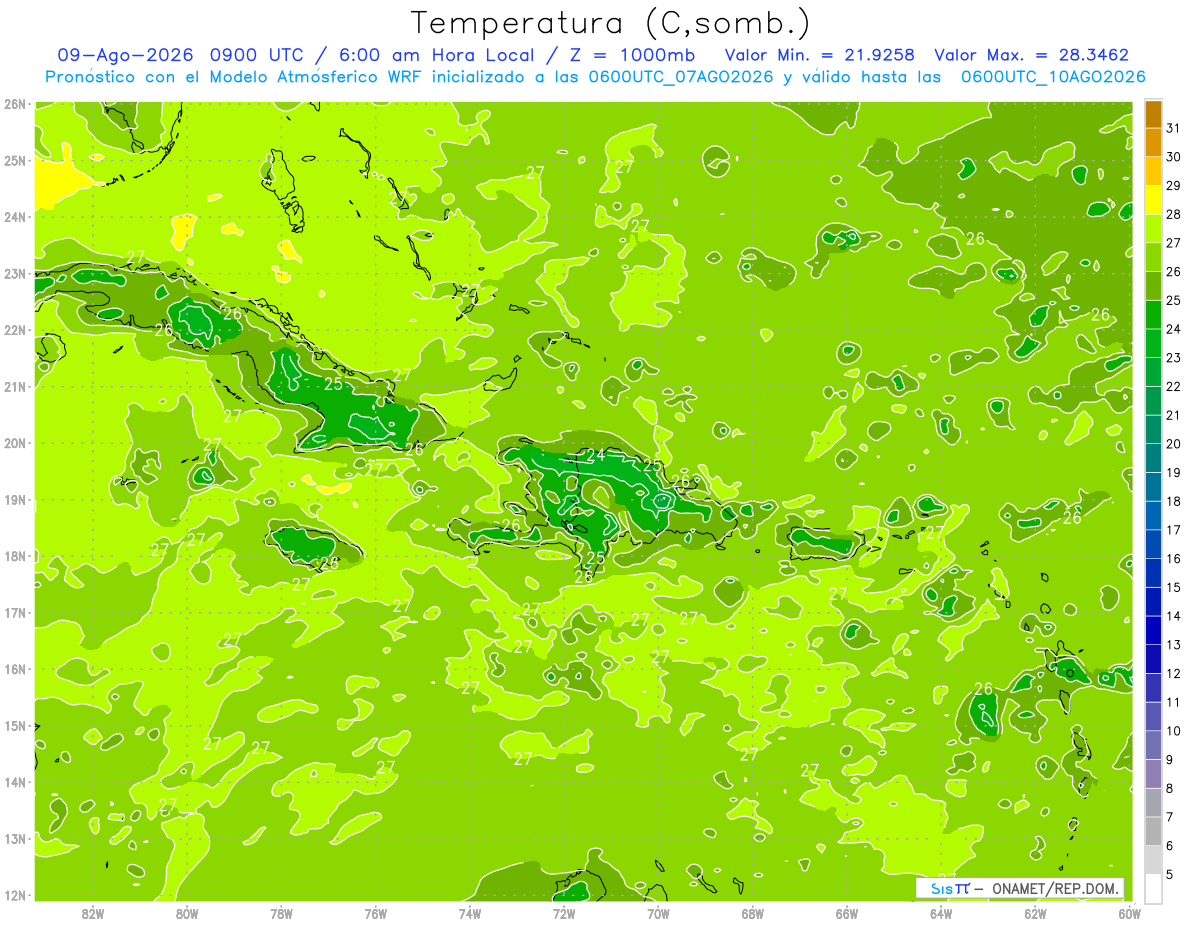Click the longitude label "60W"
Image resolution: width=1200 pixels, height=927 pixels.
(1129, 913)
